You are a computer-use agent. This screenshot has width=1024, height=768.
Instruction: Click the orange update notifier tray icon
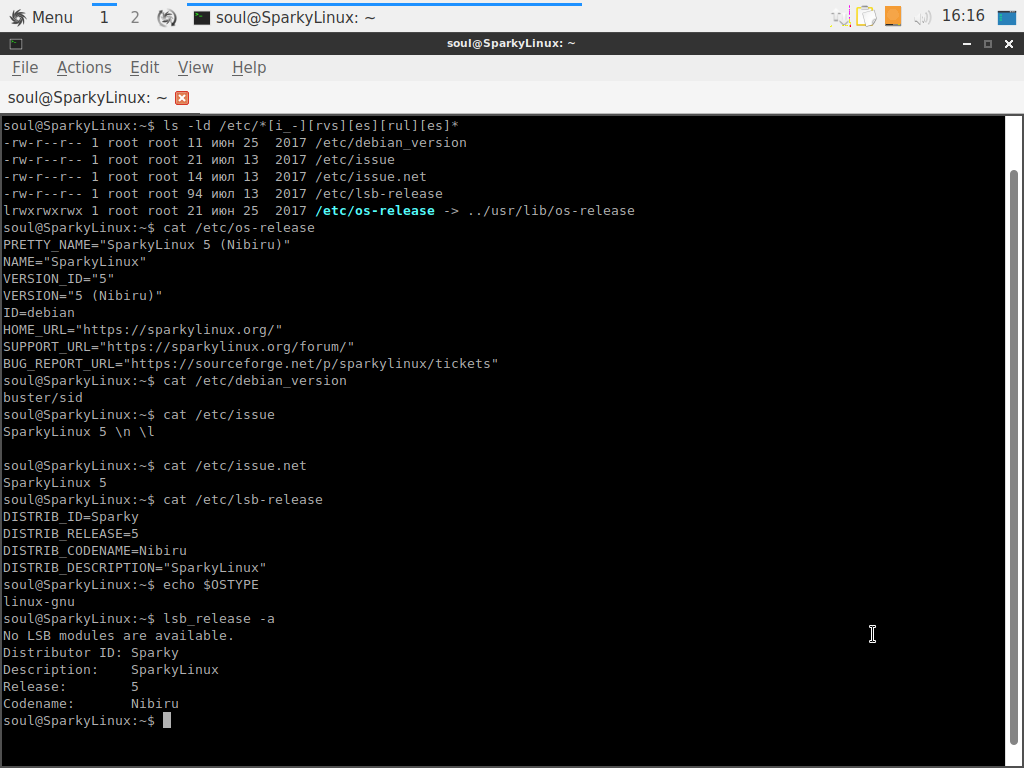pos(893,16)
